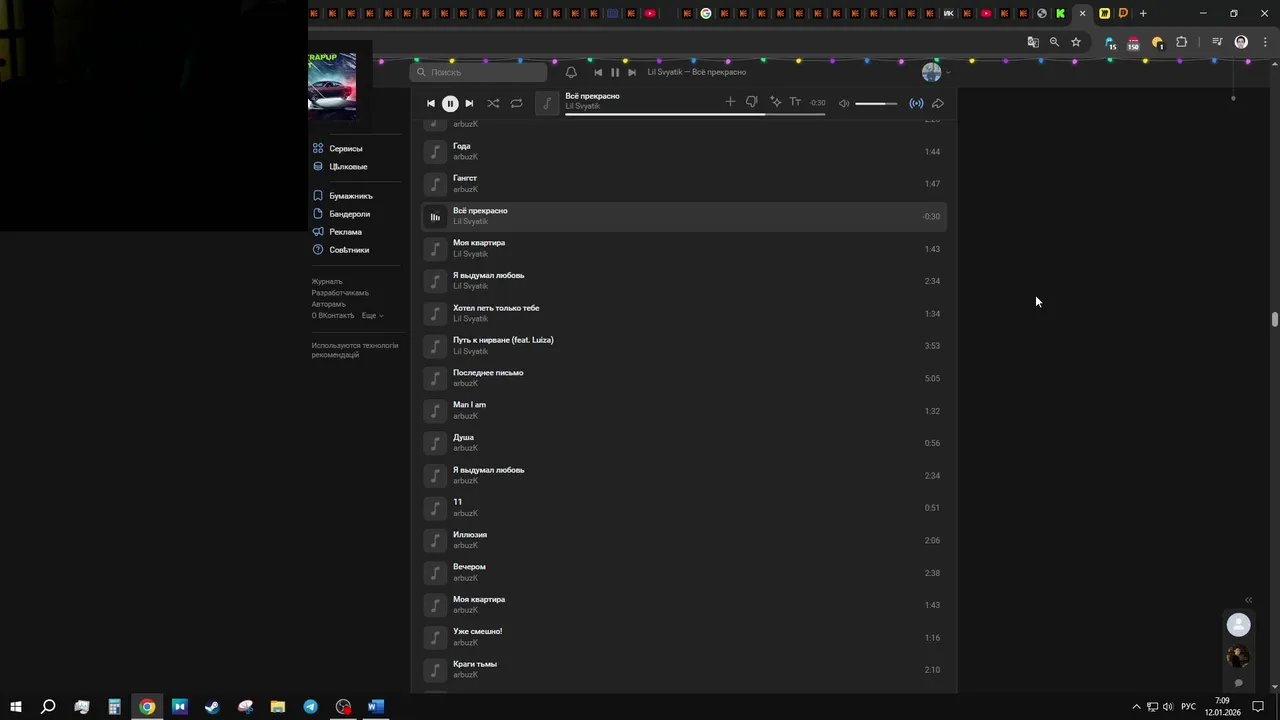Open Chrome extensions puzzle icon
This screenshot has height=720, width=1280.
click(x=1182, y=42)
